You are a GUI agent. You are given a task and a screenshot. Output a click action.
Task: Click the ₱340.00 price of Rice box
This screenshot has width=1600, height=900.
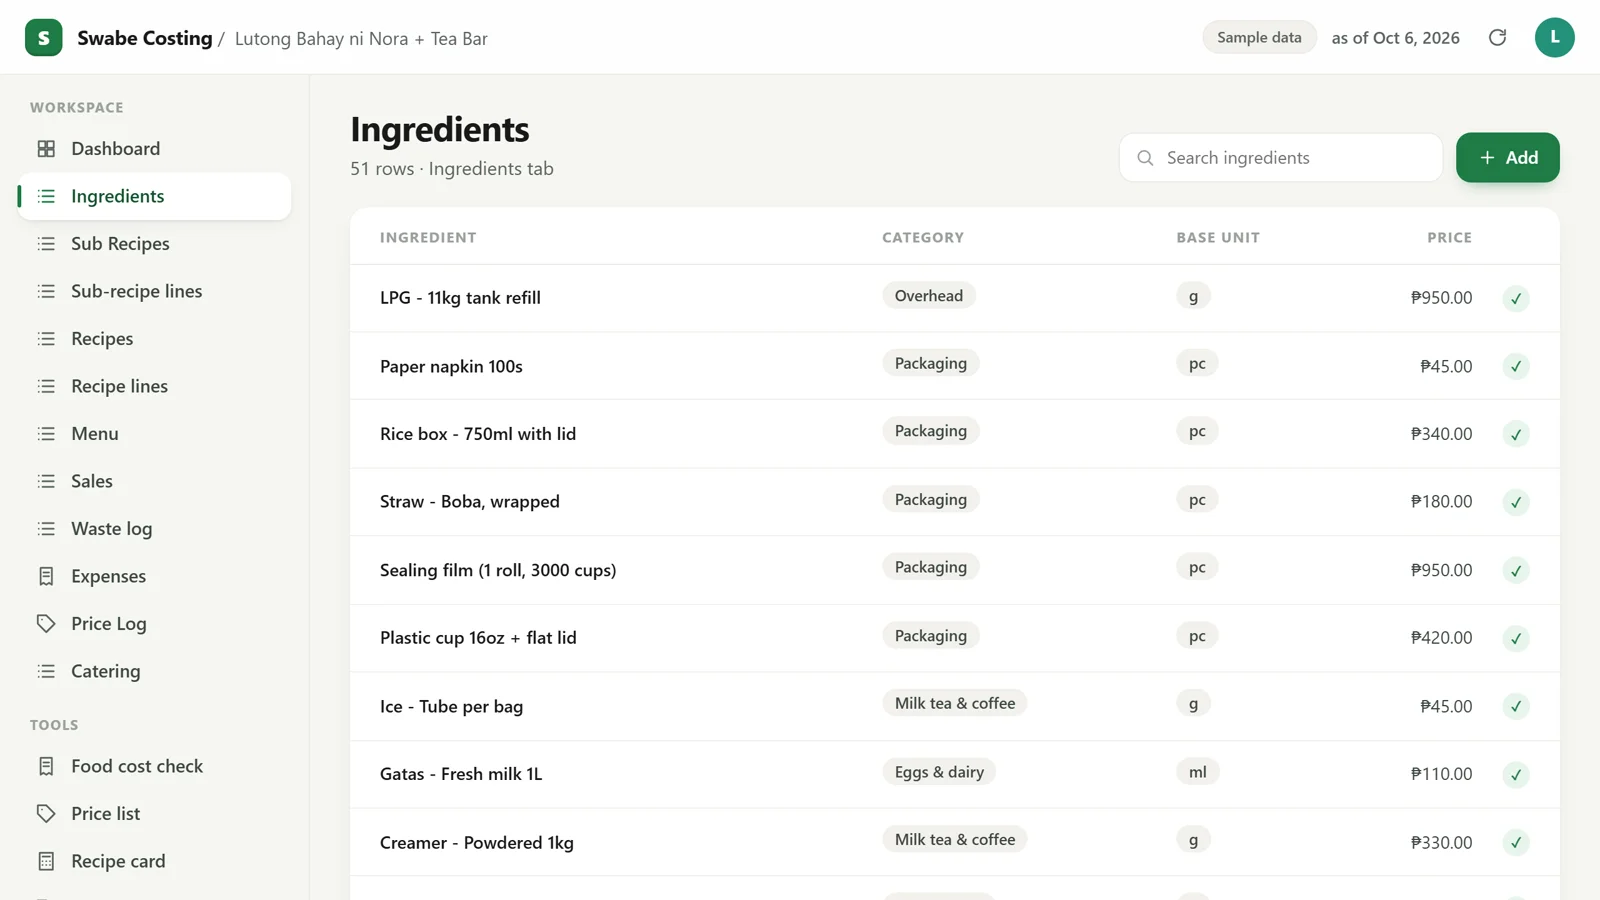[x=1441, y=434]
